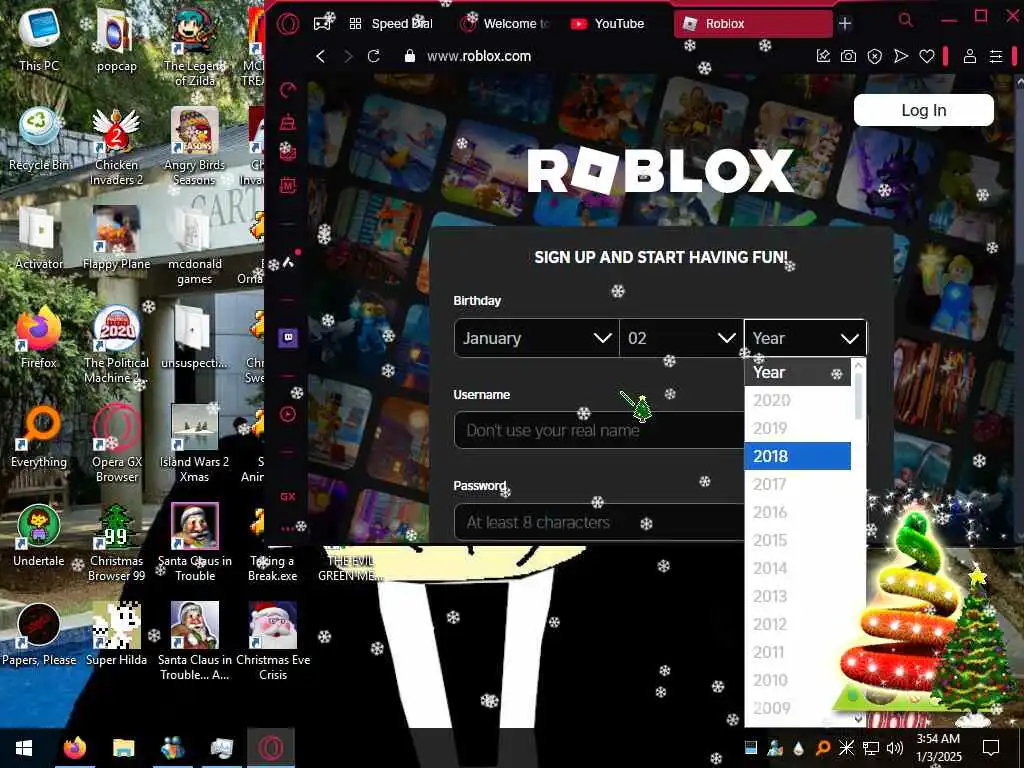Select the Papers, Please desktop icon
The width and height of the screenshot is (1024, 768).
[x=39, y=635]
